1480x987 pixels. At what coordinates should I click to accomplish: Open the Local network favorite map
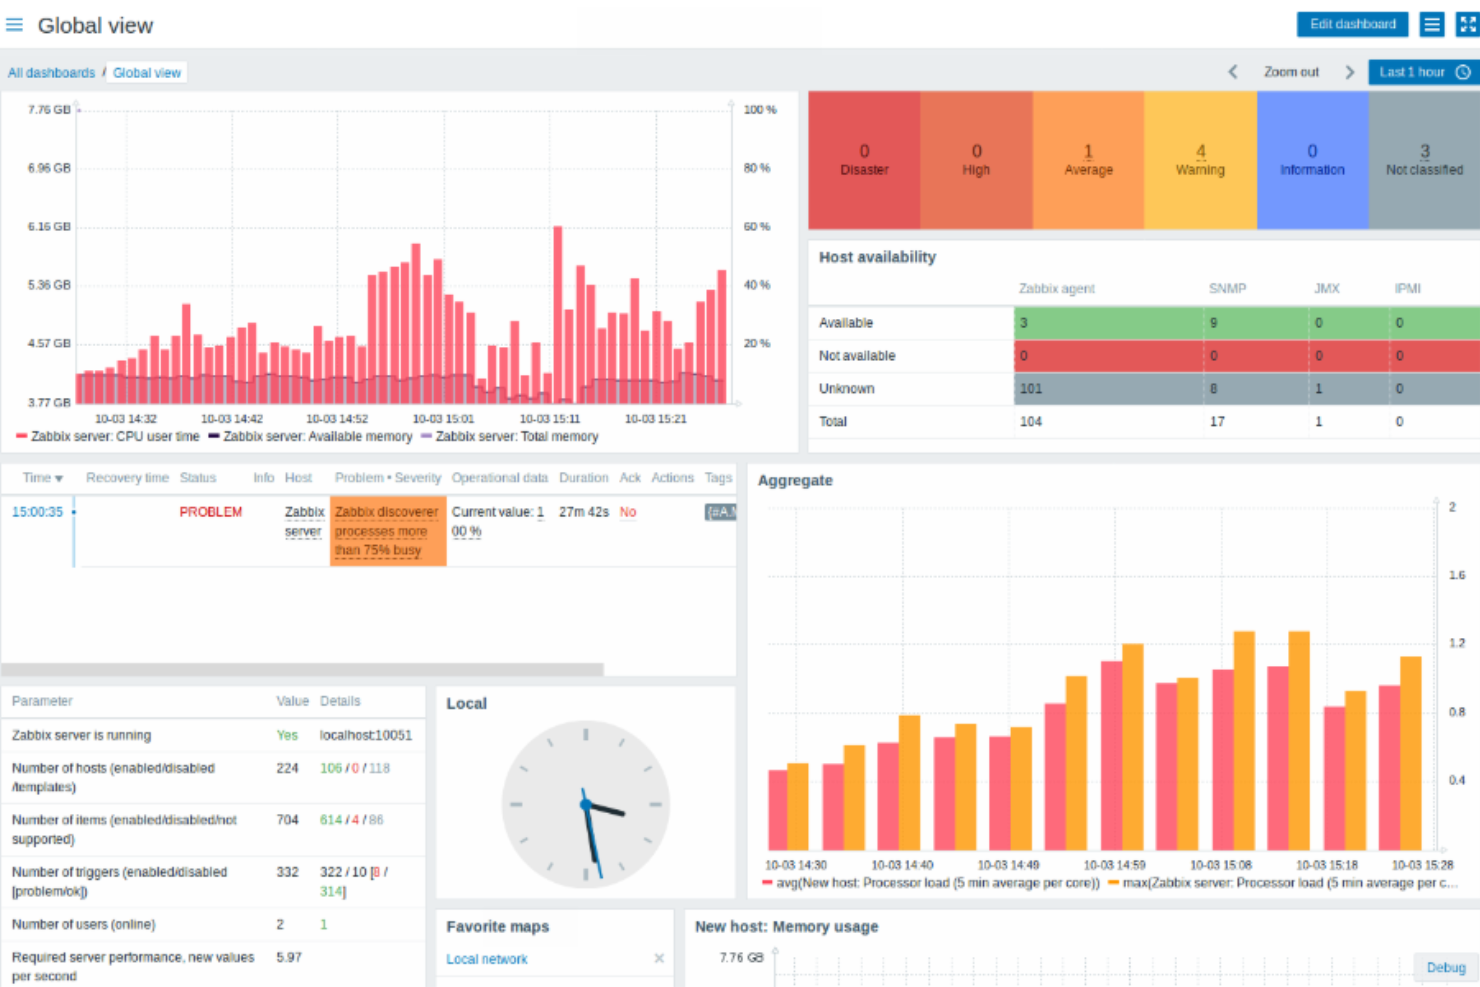[x=486, y=958]
